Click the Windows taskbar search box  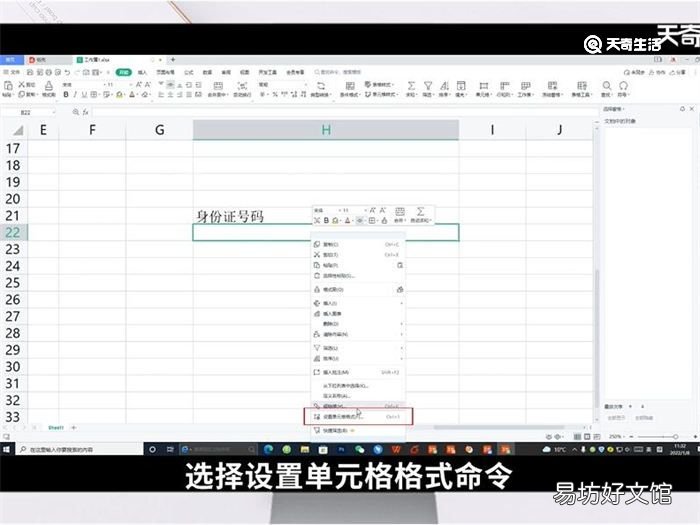(79, 449)
